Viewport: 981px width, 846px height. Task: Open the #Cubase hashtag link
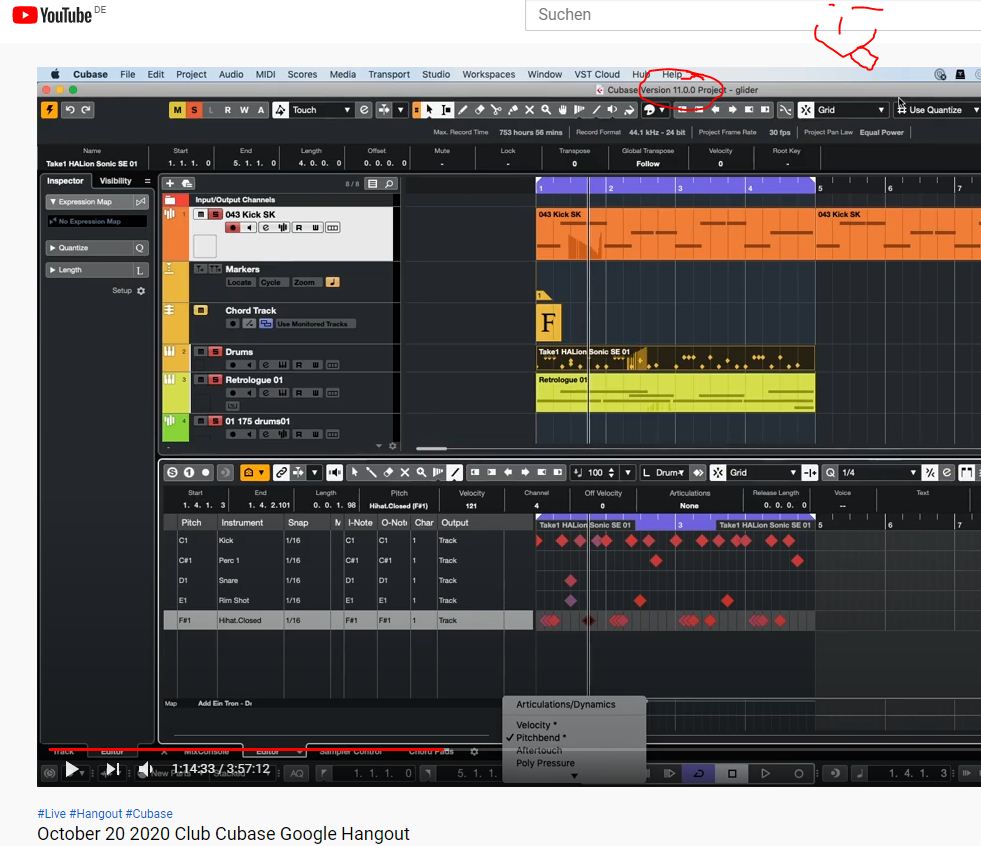149,814
